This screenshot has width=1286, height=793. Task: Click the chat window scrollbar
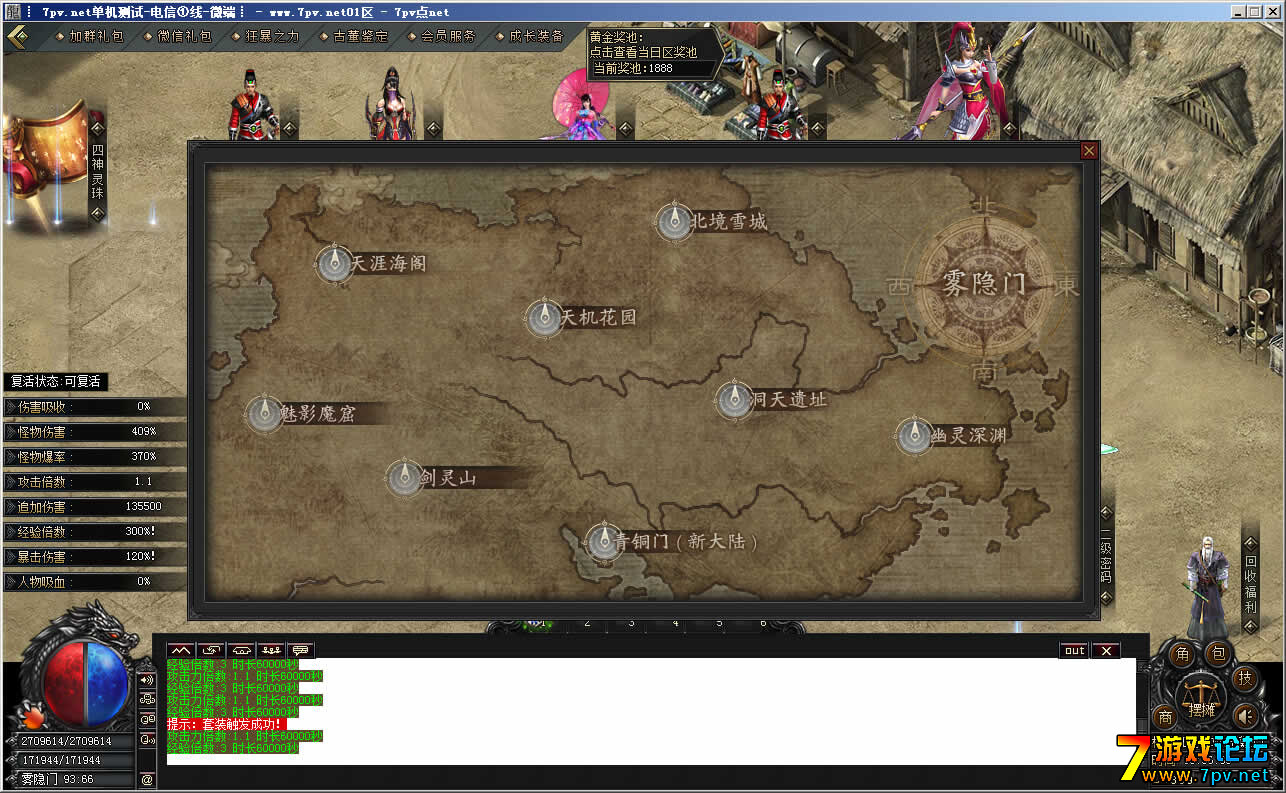[1142, 695]
